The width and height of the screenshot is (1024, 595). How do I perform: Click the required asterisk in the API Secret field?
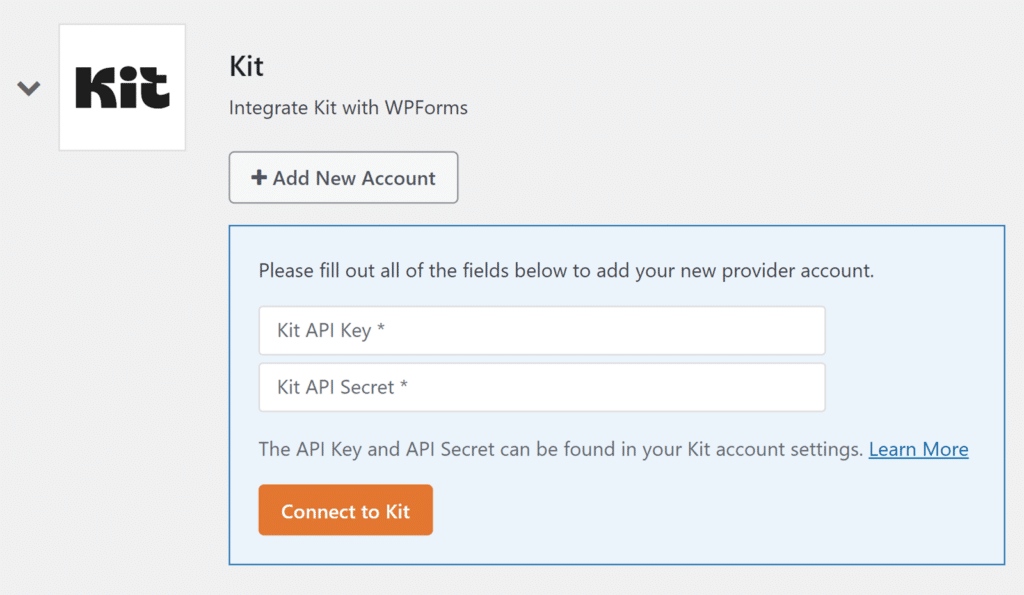pos(404,387)
